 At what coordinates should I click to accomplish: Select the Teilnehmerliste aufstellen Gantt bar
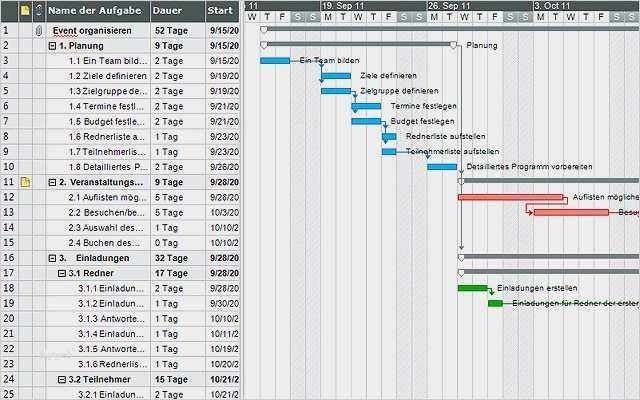(x=389, y=152)
